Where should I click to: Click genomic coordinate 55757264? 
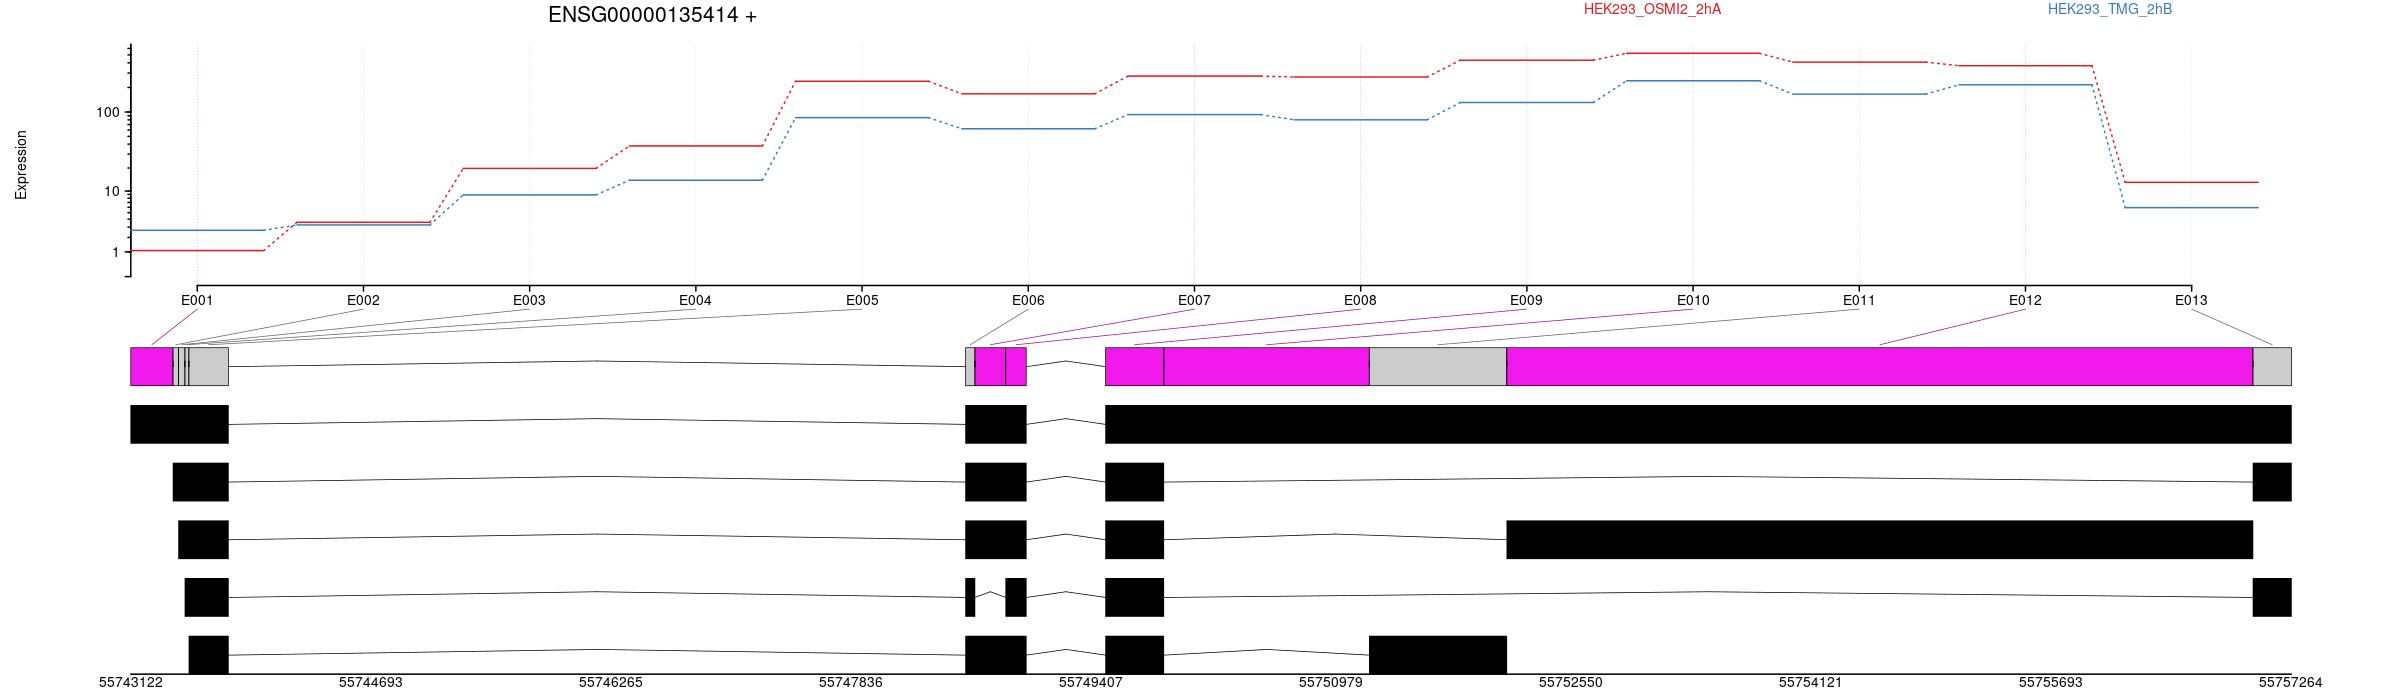pyautogui.click(x=2290, y=683)
